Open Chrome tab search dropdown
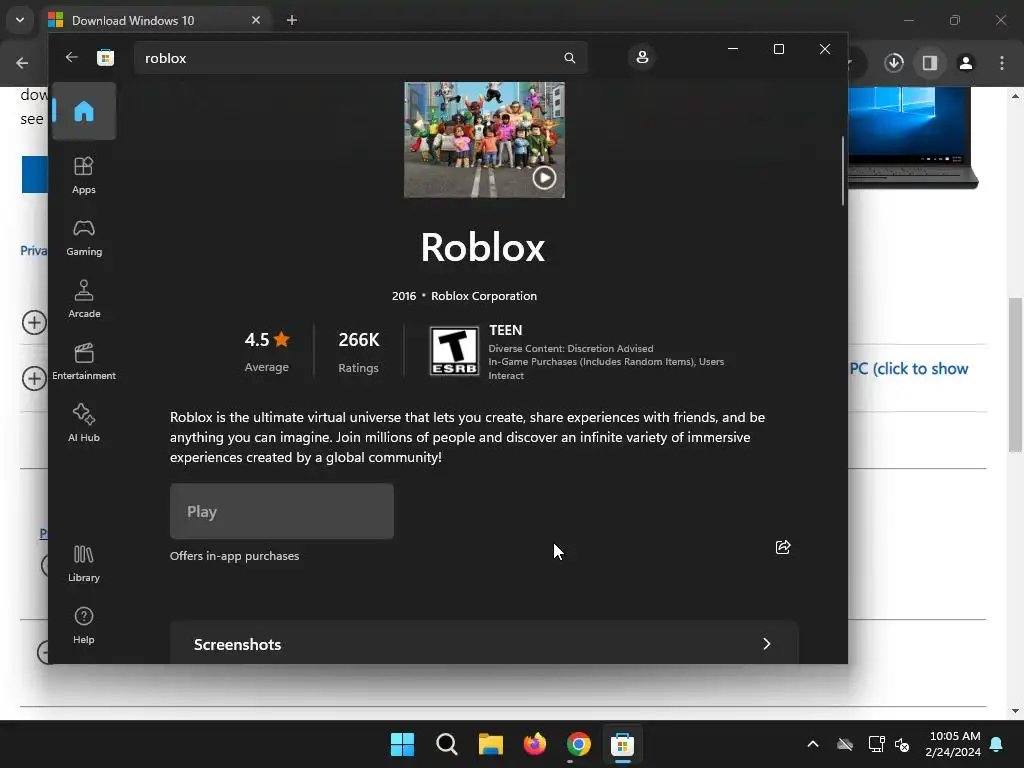 20,20
